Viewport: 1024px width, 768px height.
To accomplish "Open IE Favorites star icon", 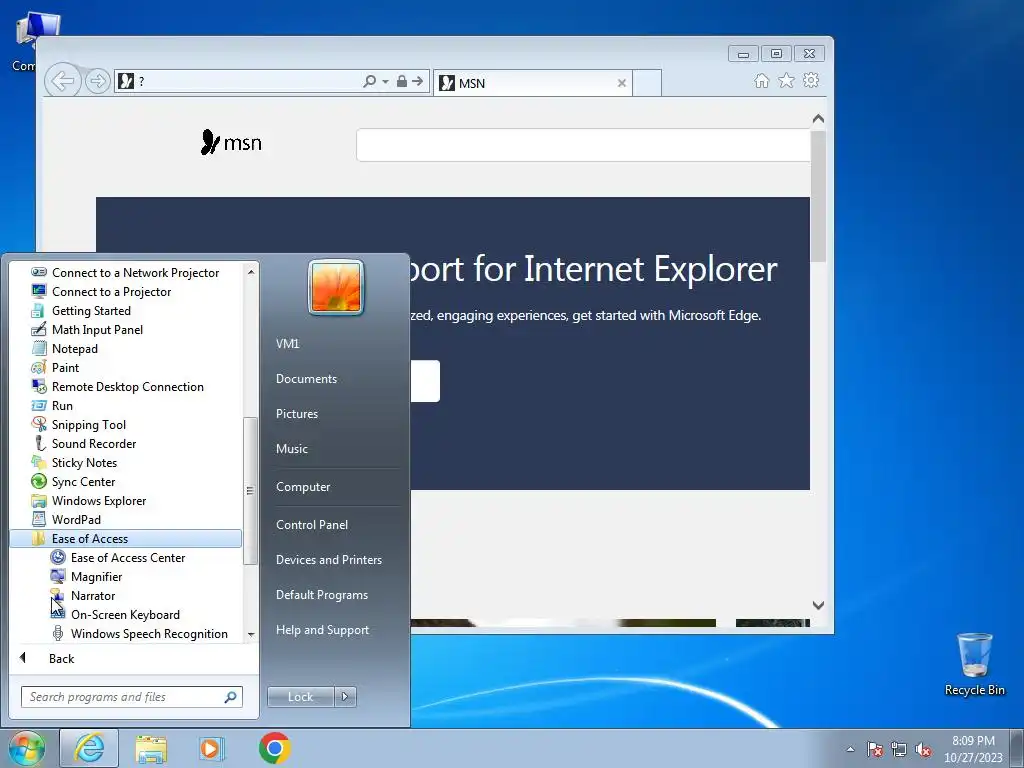I will pos(786,80).
